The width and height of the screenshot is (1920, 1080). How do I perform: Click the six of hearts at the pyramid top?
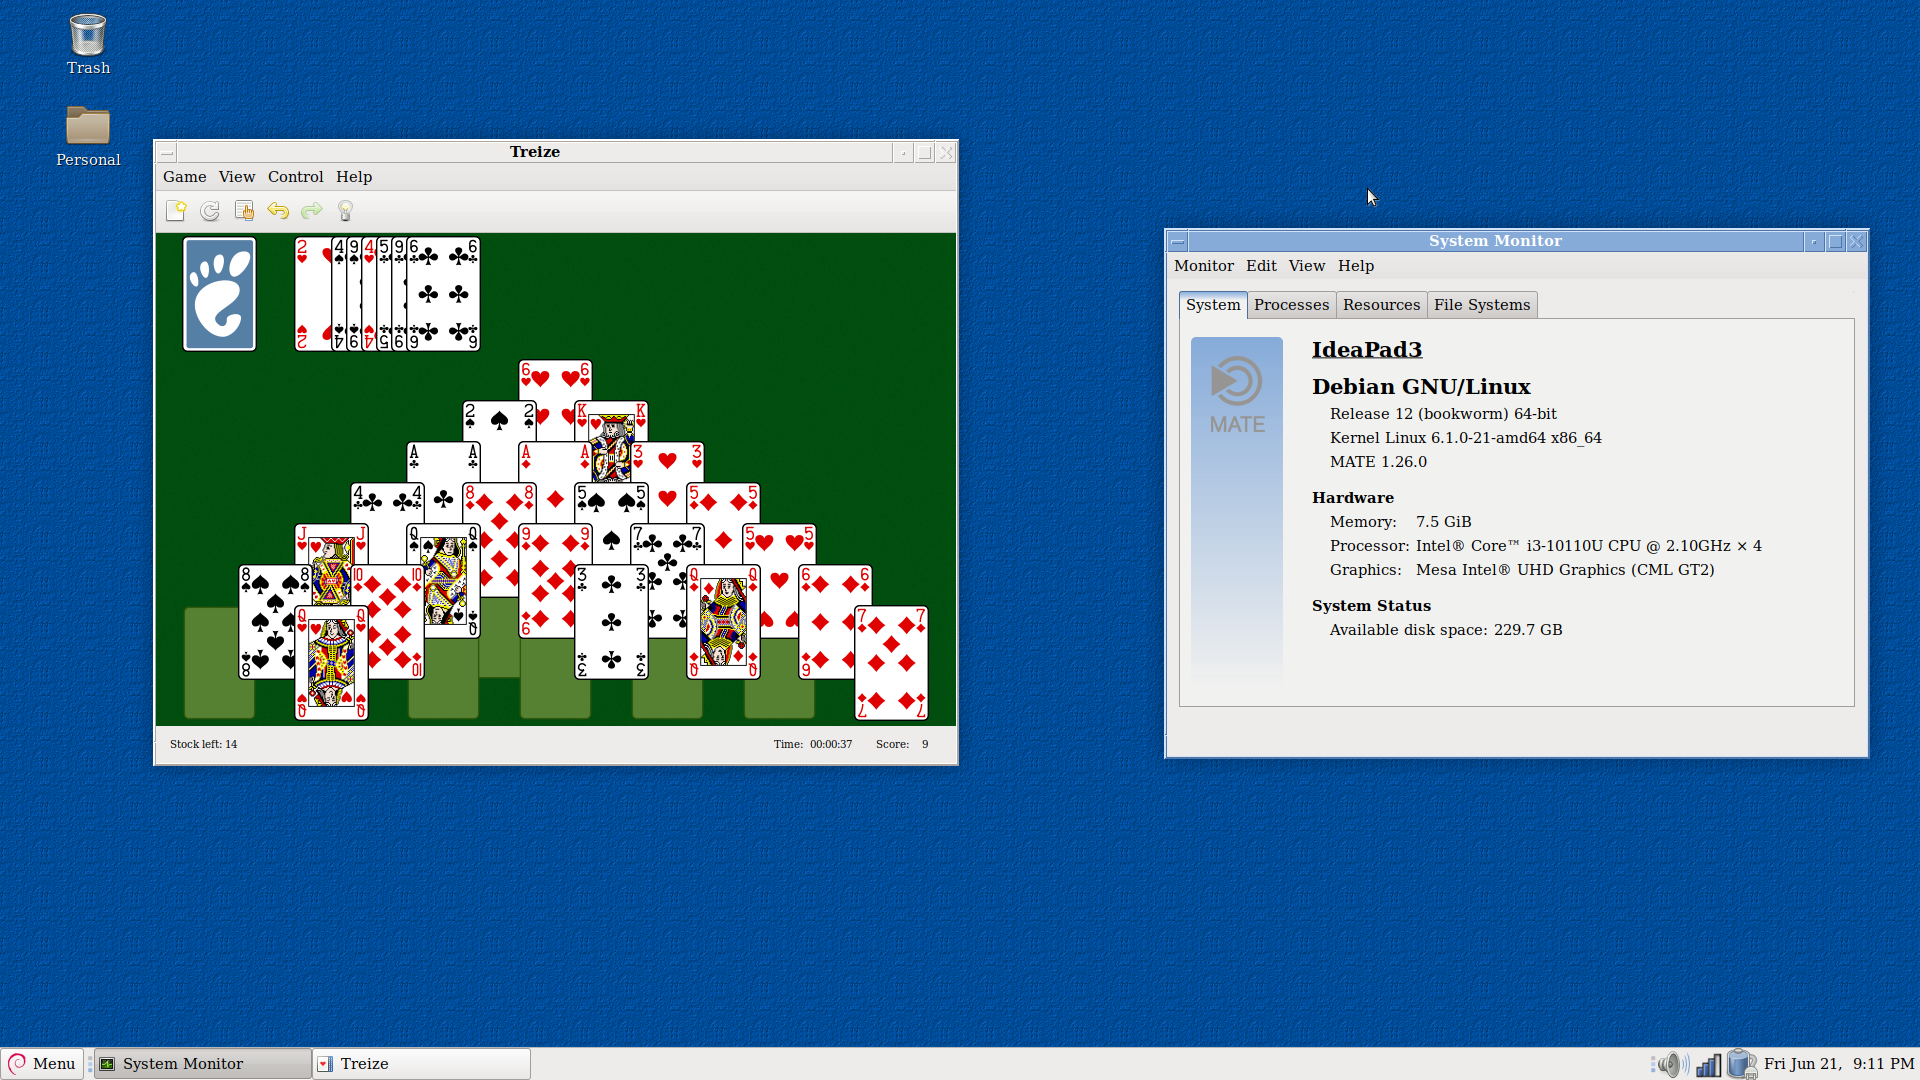[x=555, y=380]
